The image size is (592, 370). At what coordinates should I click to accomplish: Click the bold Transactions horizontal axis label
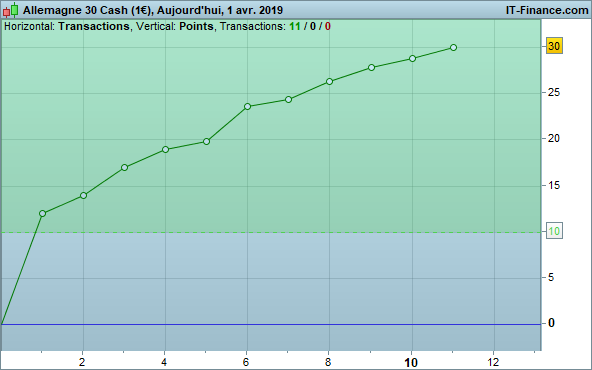click(x=94, y=26)
